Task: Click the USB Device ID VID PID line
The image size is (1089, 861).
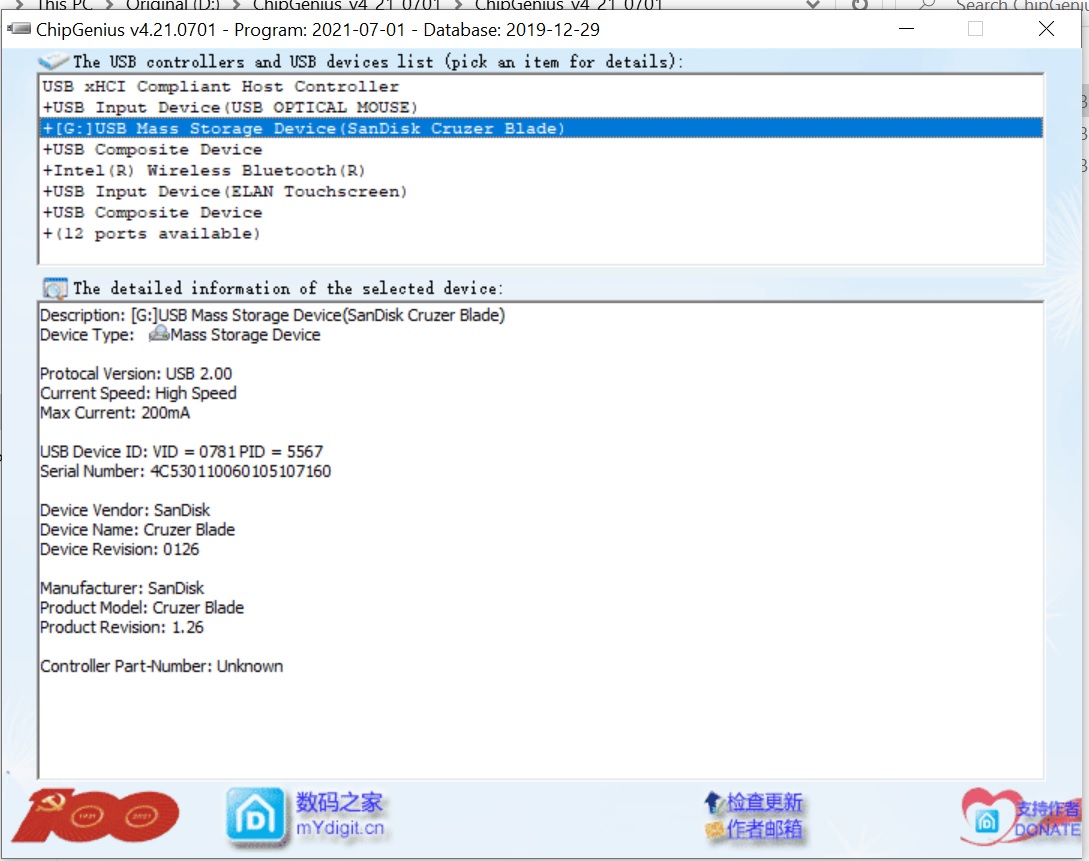Action: (x=181, y=451)
